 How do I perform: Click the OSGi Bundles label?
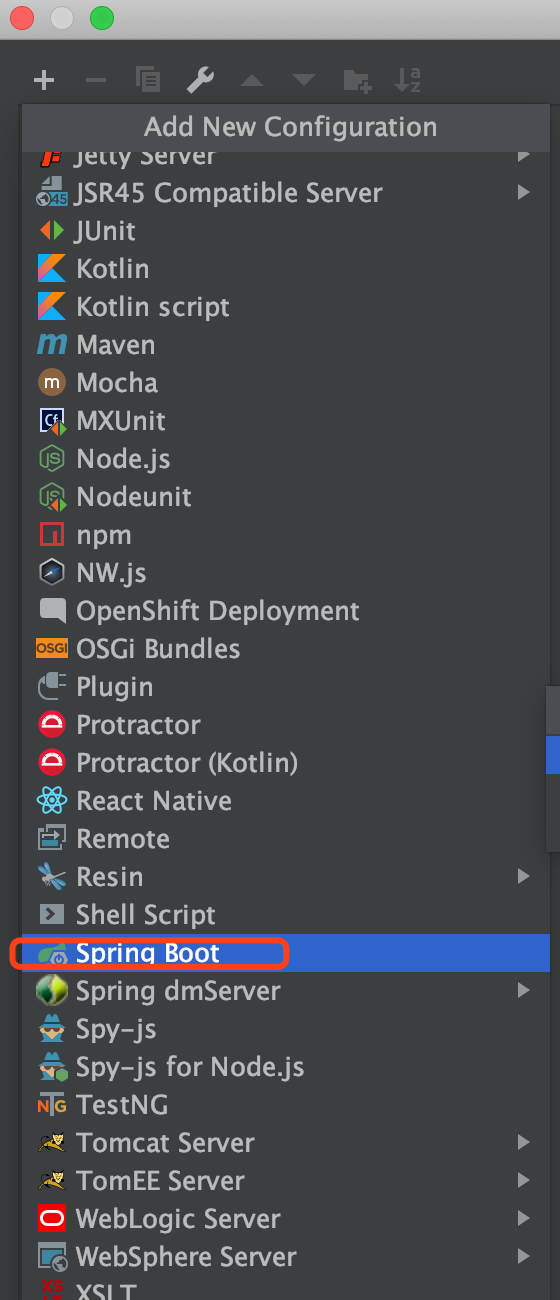point(158,649)
